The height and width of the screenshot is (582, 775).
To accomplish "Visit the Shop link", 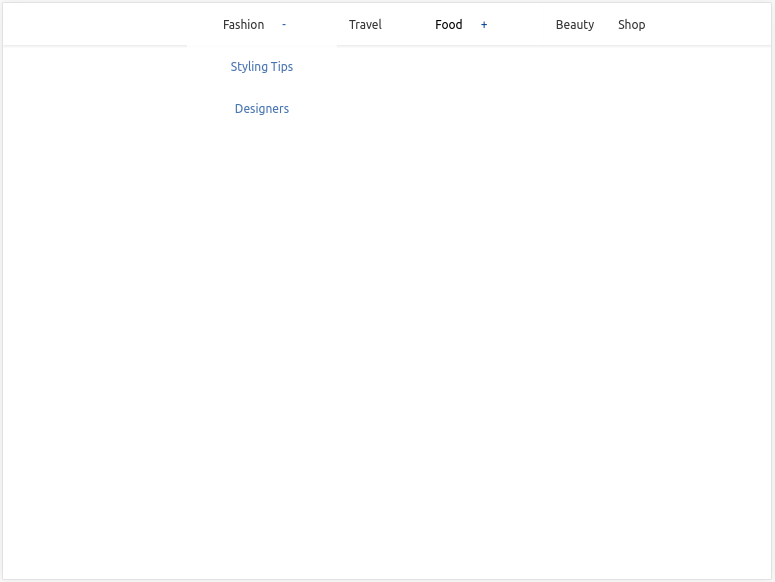I will [x=631, y=25].
